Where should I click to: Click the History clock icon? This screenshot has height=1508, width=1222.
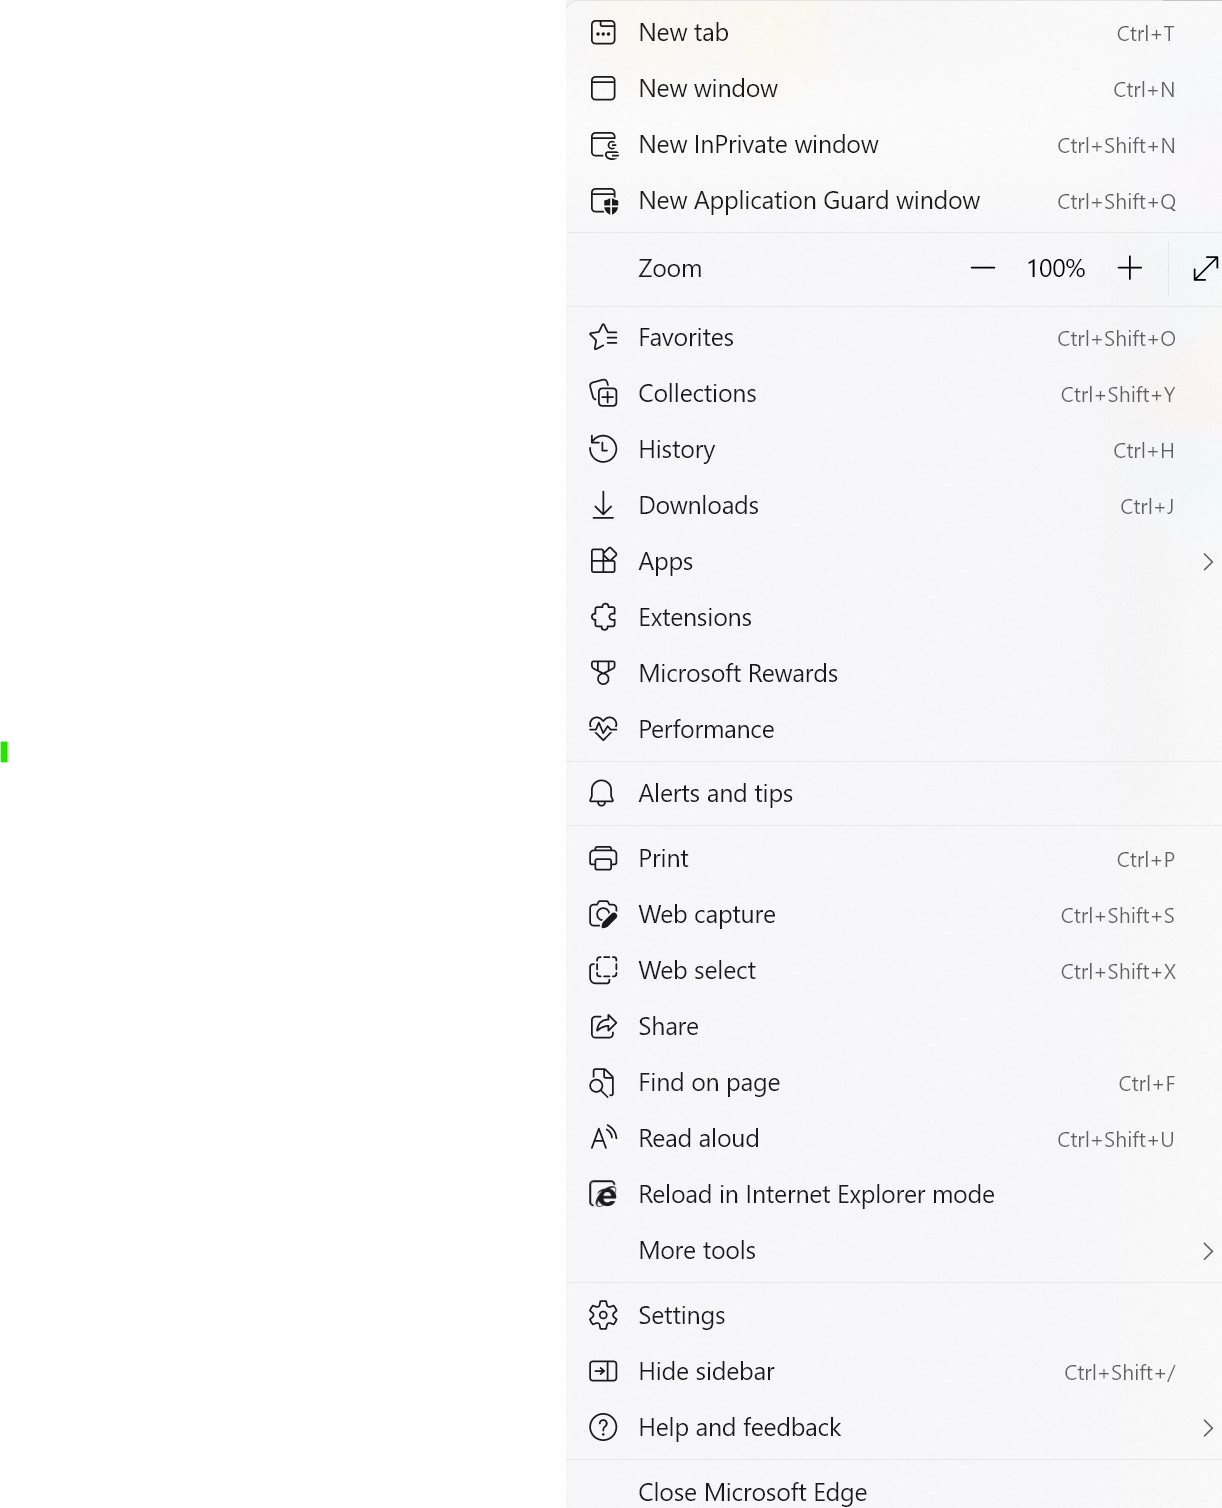tap(603, 450)
